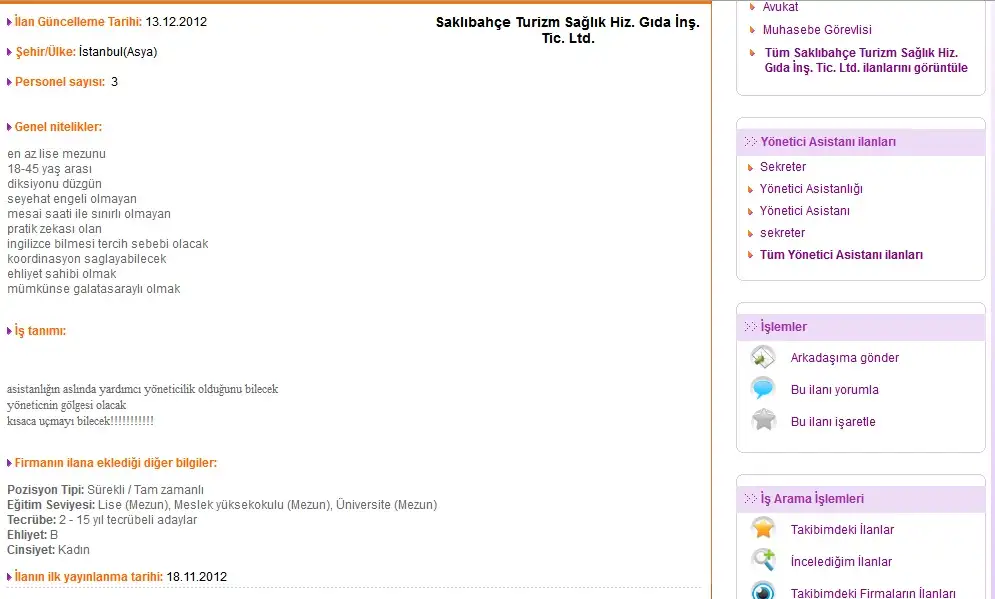Image resolution: width=995 pixels, height=599 pixels.
Task: Click the İşlemler panel header
Action: coord(860,327)
